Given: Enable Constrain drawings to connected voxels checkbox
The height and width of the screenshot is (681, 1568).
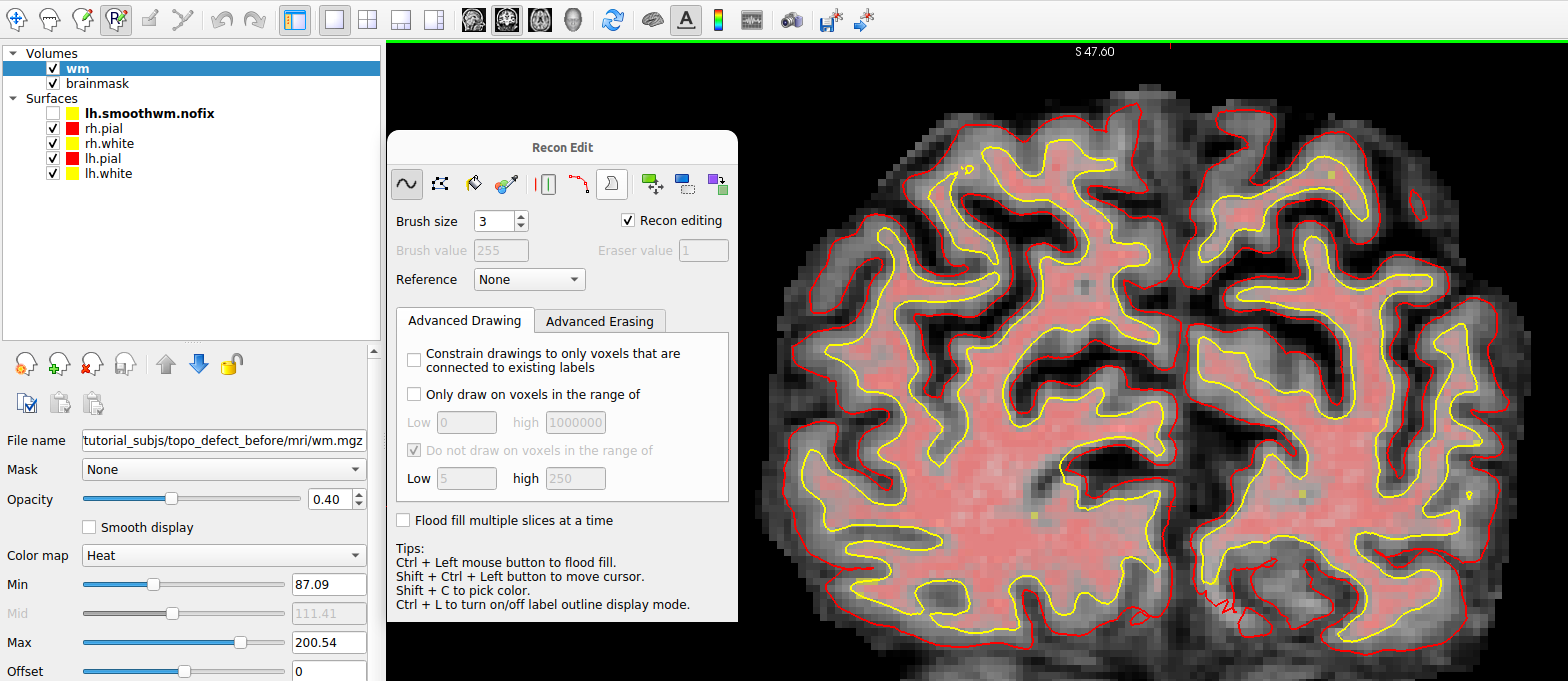Looking at the screenshot, I should click(414, 360).
